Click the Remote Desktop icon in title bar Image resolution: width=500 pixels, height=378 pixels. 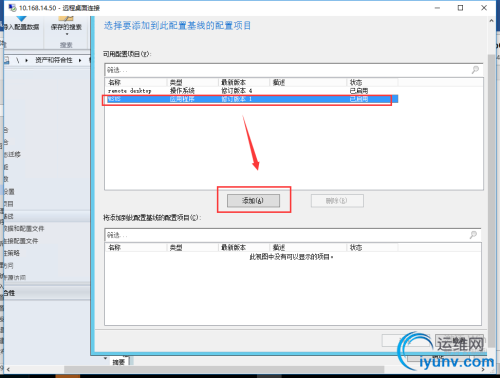tap(12, 7)
